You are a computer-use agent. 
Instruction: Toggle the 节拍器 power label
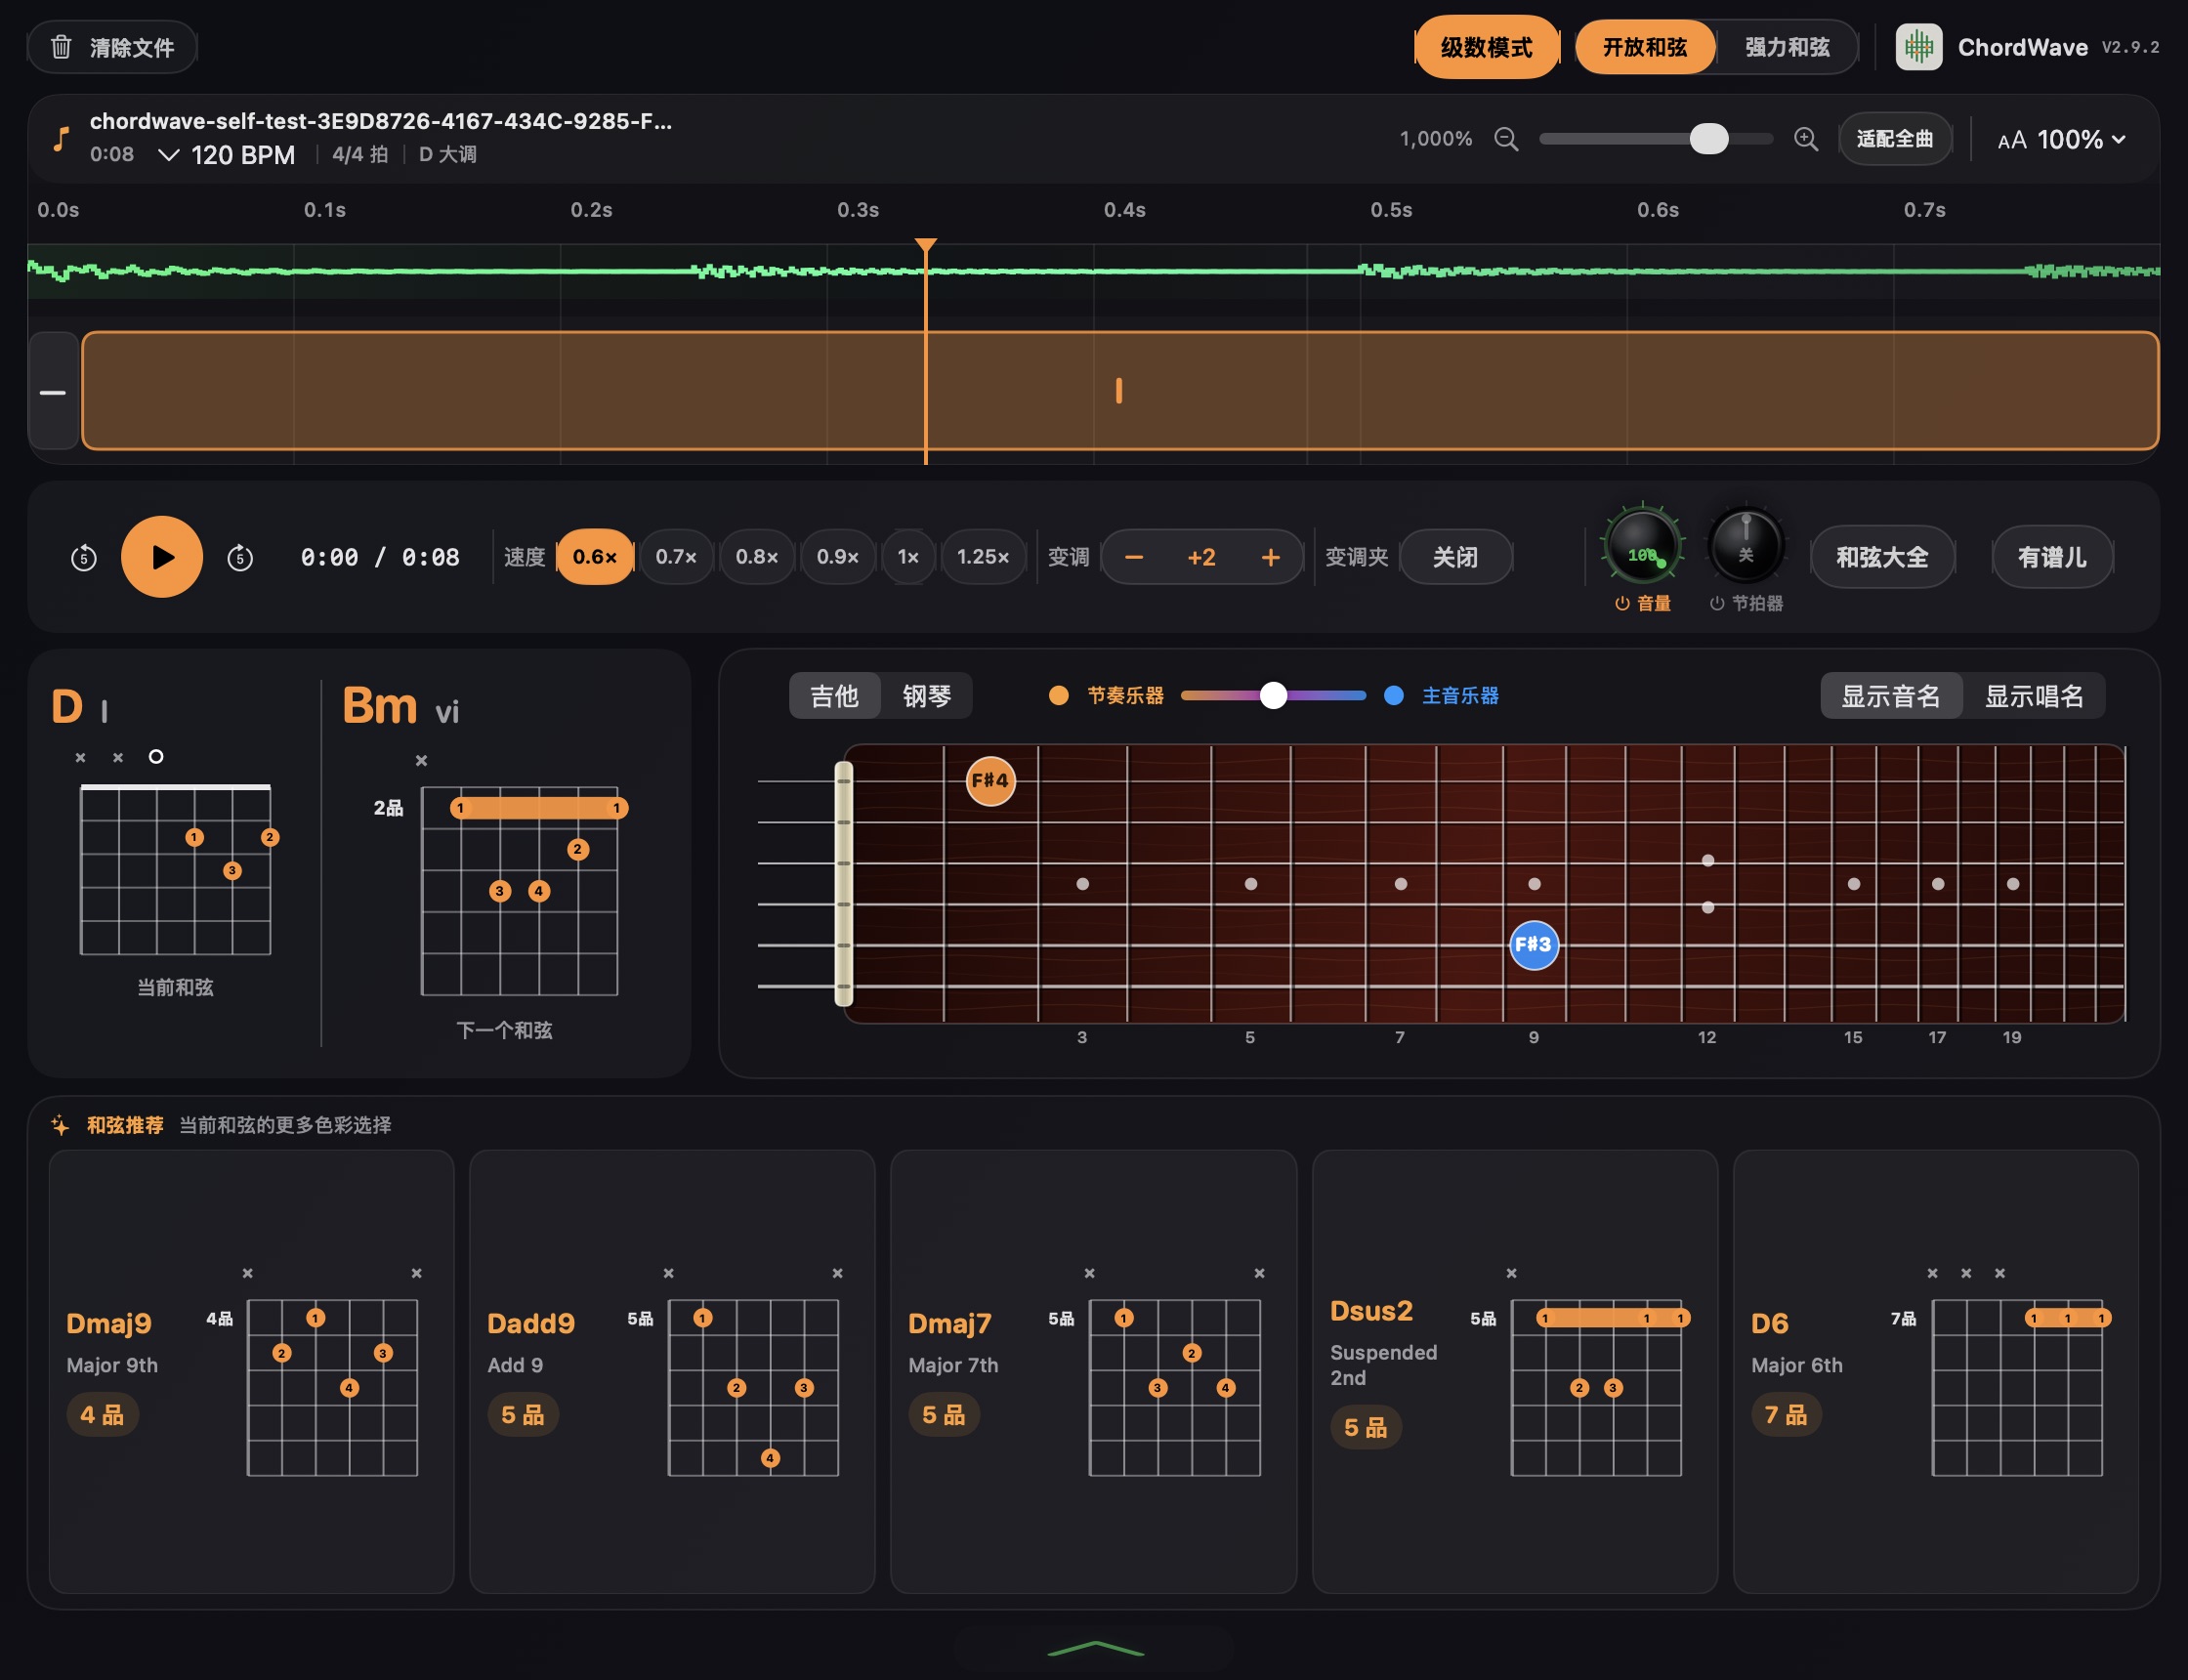click(x=1746, y=603)
